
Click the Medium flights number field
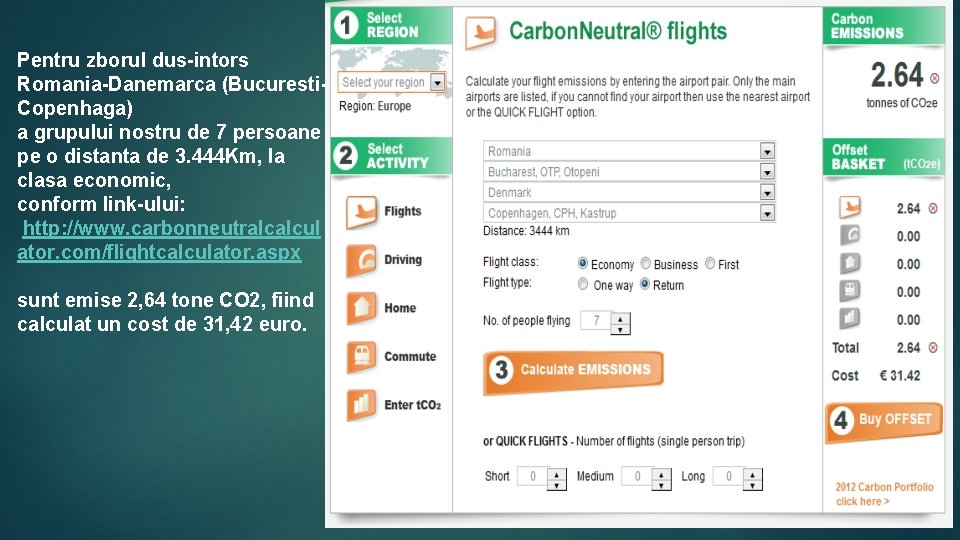637,476
